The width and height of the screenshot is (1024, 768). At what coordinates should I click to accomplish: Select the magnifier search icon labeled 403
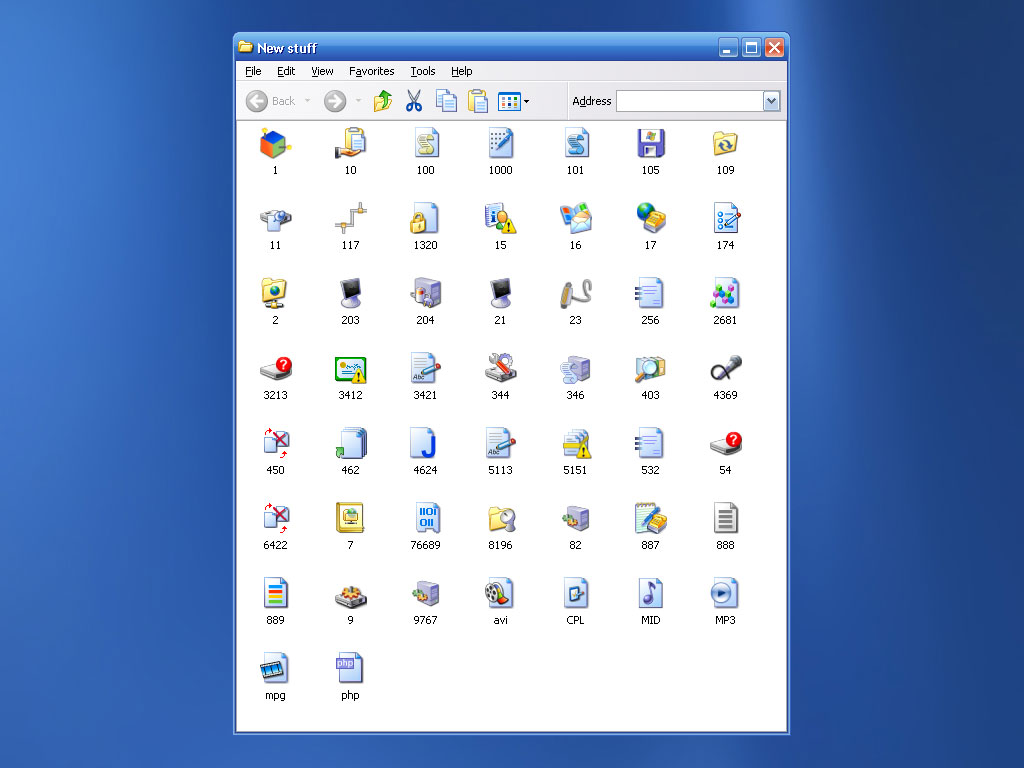[650, 368]
